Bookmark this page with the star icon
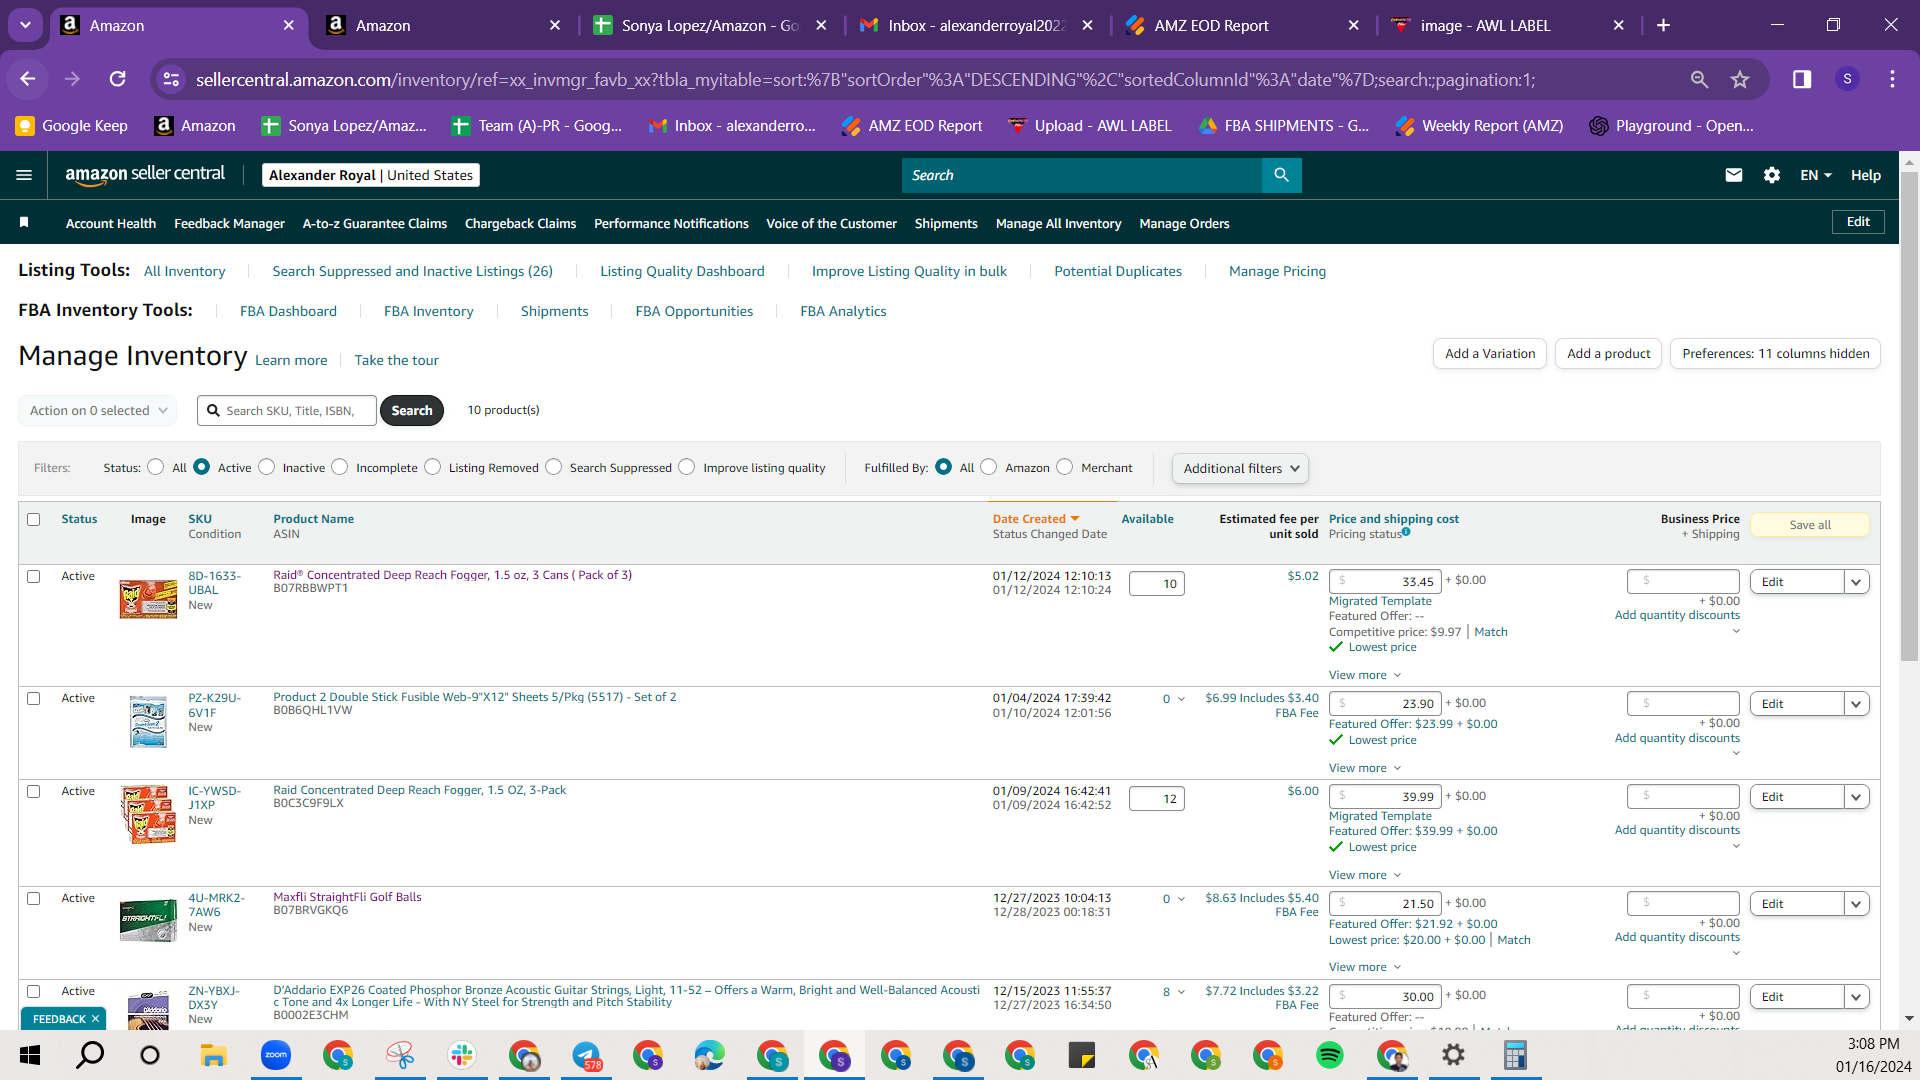This screenshot has width=1920, height=1080. (1740, 79)
